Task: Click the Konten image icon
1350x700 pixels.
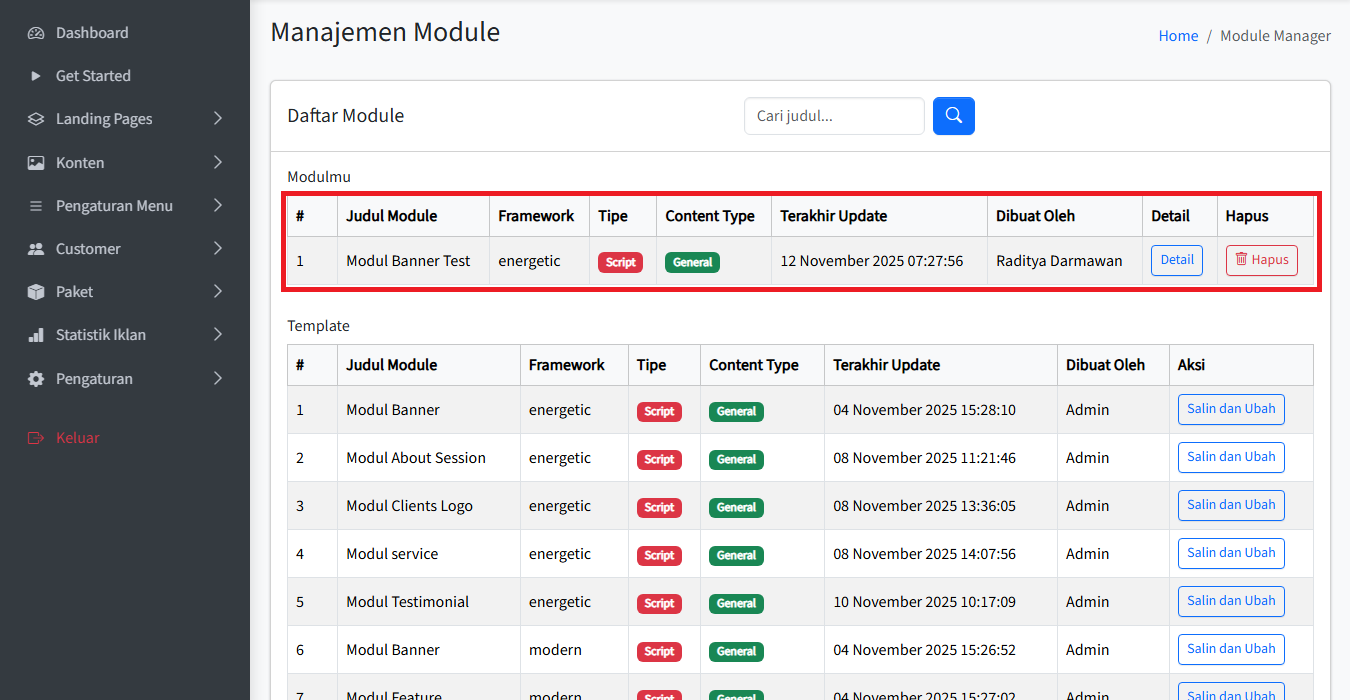Action: click(36, 163)
